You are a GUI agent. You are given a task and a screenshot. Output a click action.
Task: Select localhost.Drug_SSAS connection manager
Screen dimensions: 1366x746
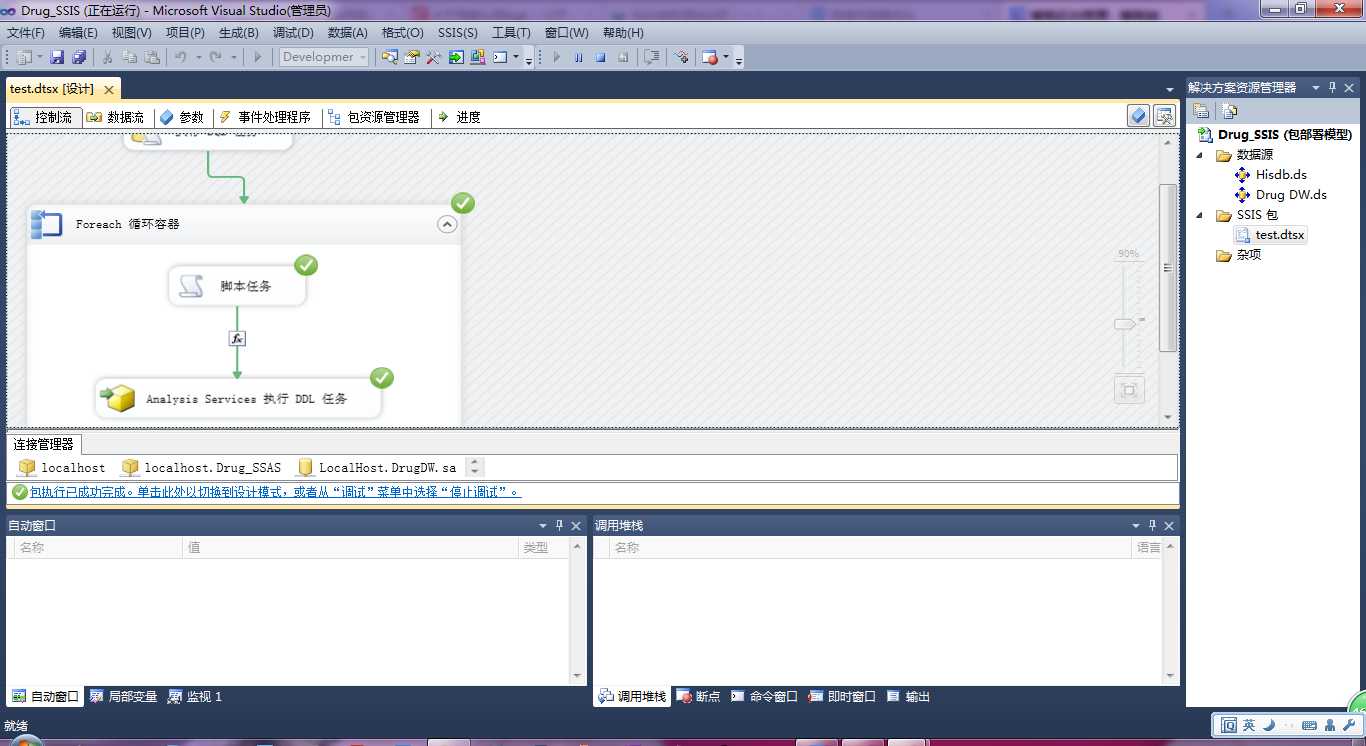coord(201,467)
